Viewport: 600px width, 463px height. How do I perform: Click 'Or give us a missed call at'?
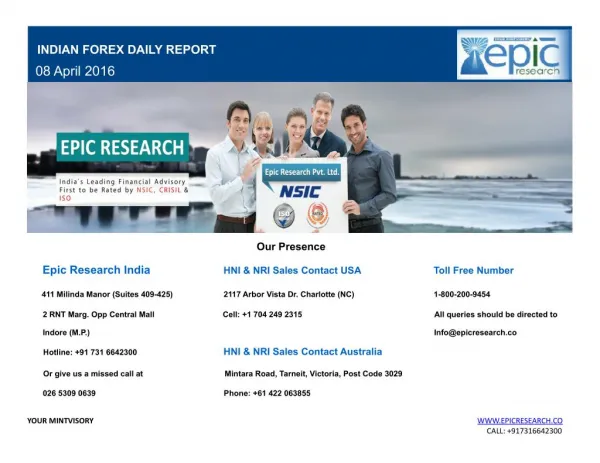tap(93, 374)
